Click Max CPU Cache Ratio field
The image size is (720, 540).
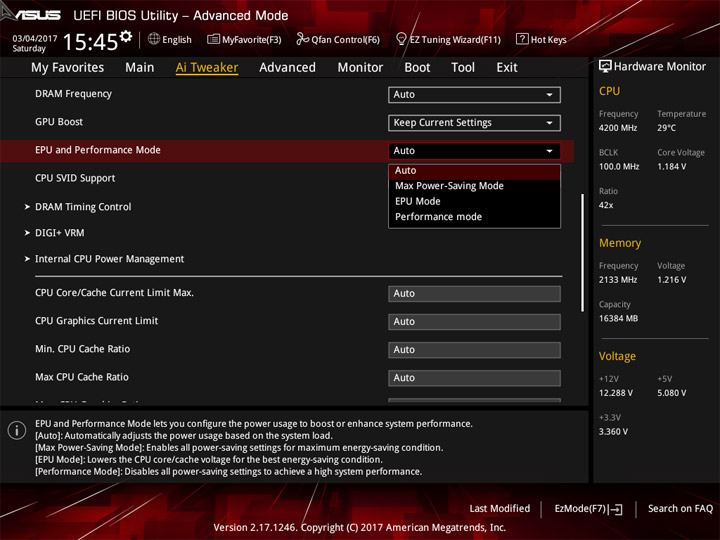pos(474,377)
